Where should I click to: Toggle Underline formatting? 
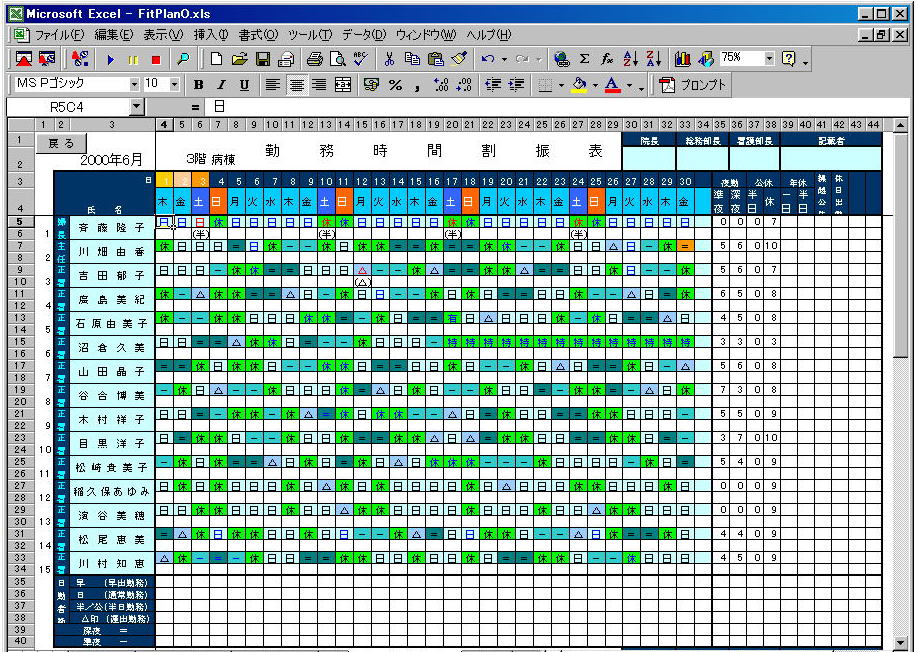(x=244, y=85)
